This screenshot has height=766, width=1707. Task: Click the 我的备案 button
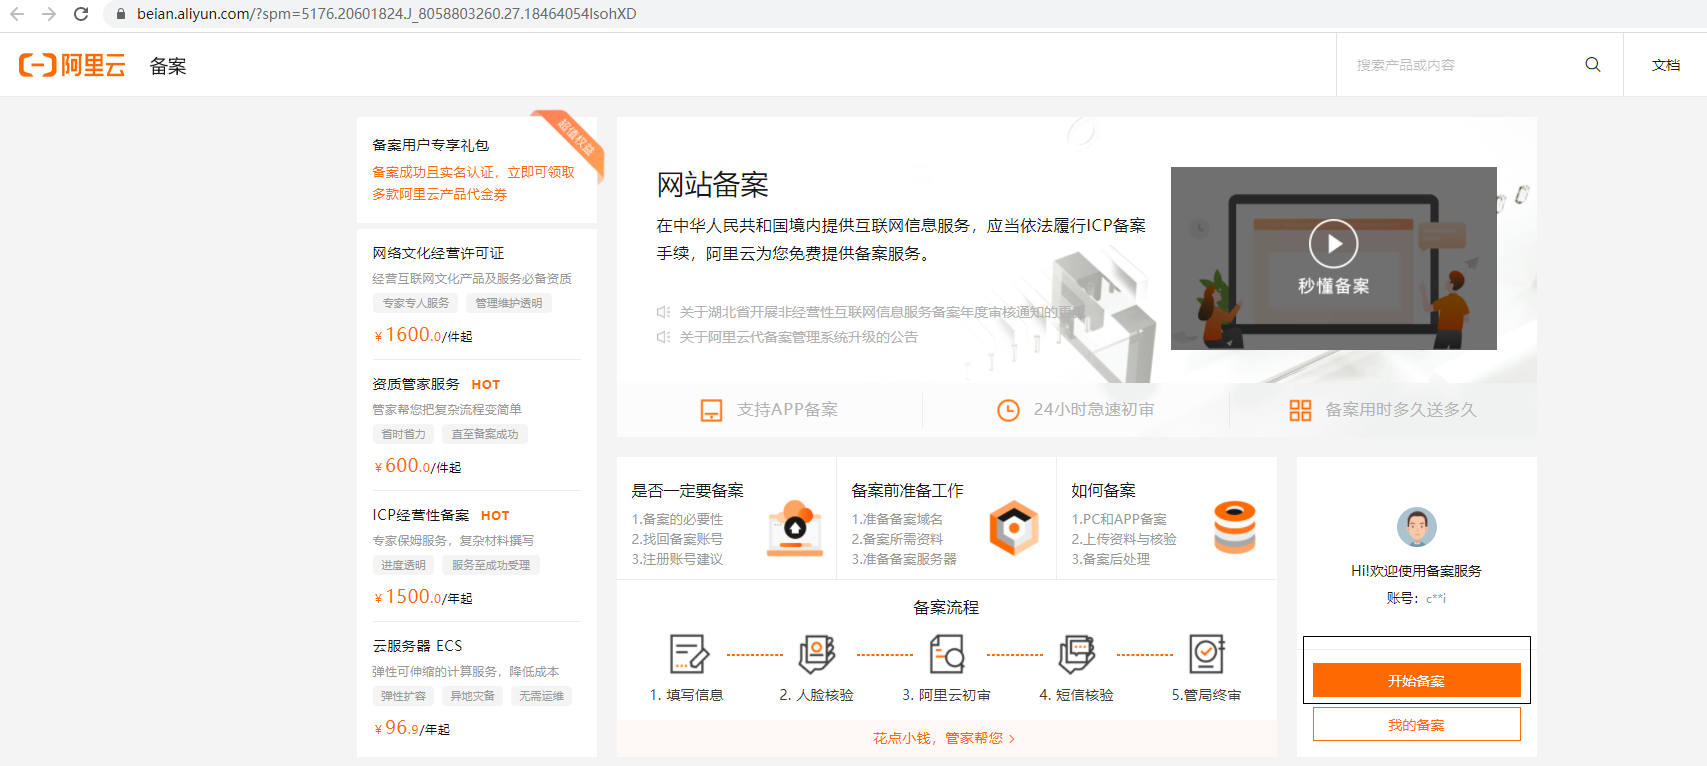[1416, 724]
